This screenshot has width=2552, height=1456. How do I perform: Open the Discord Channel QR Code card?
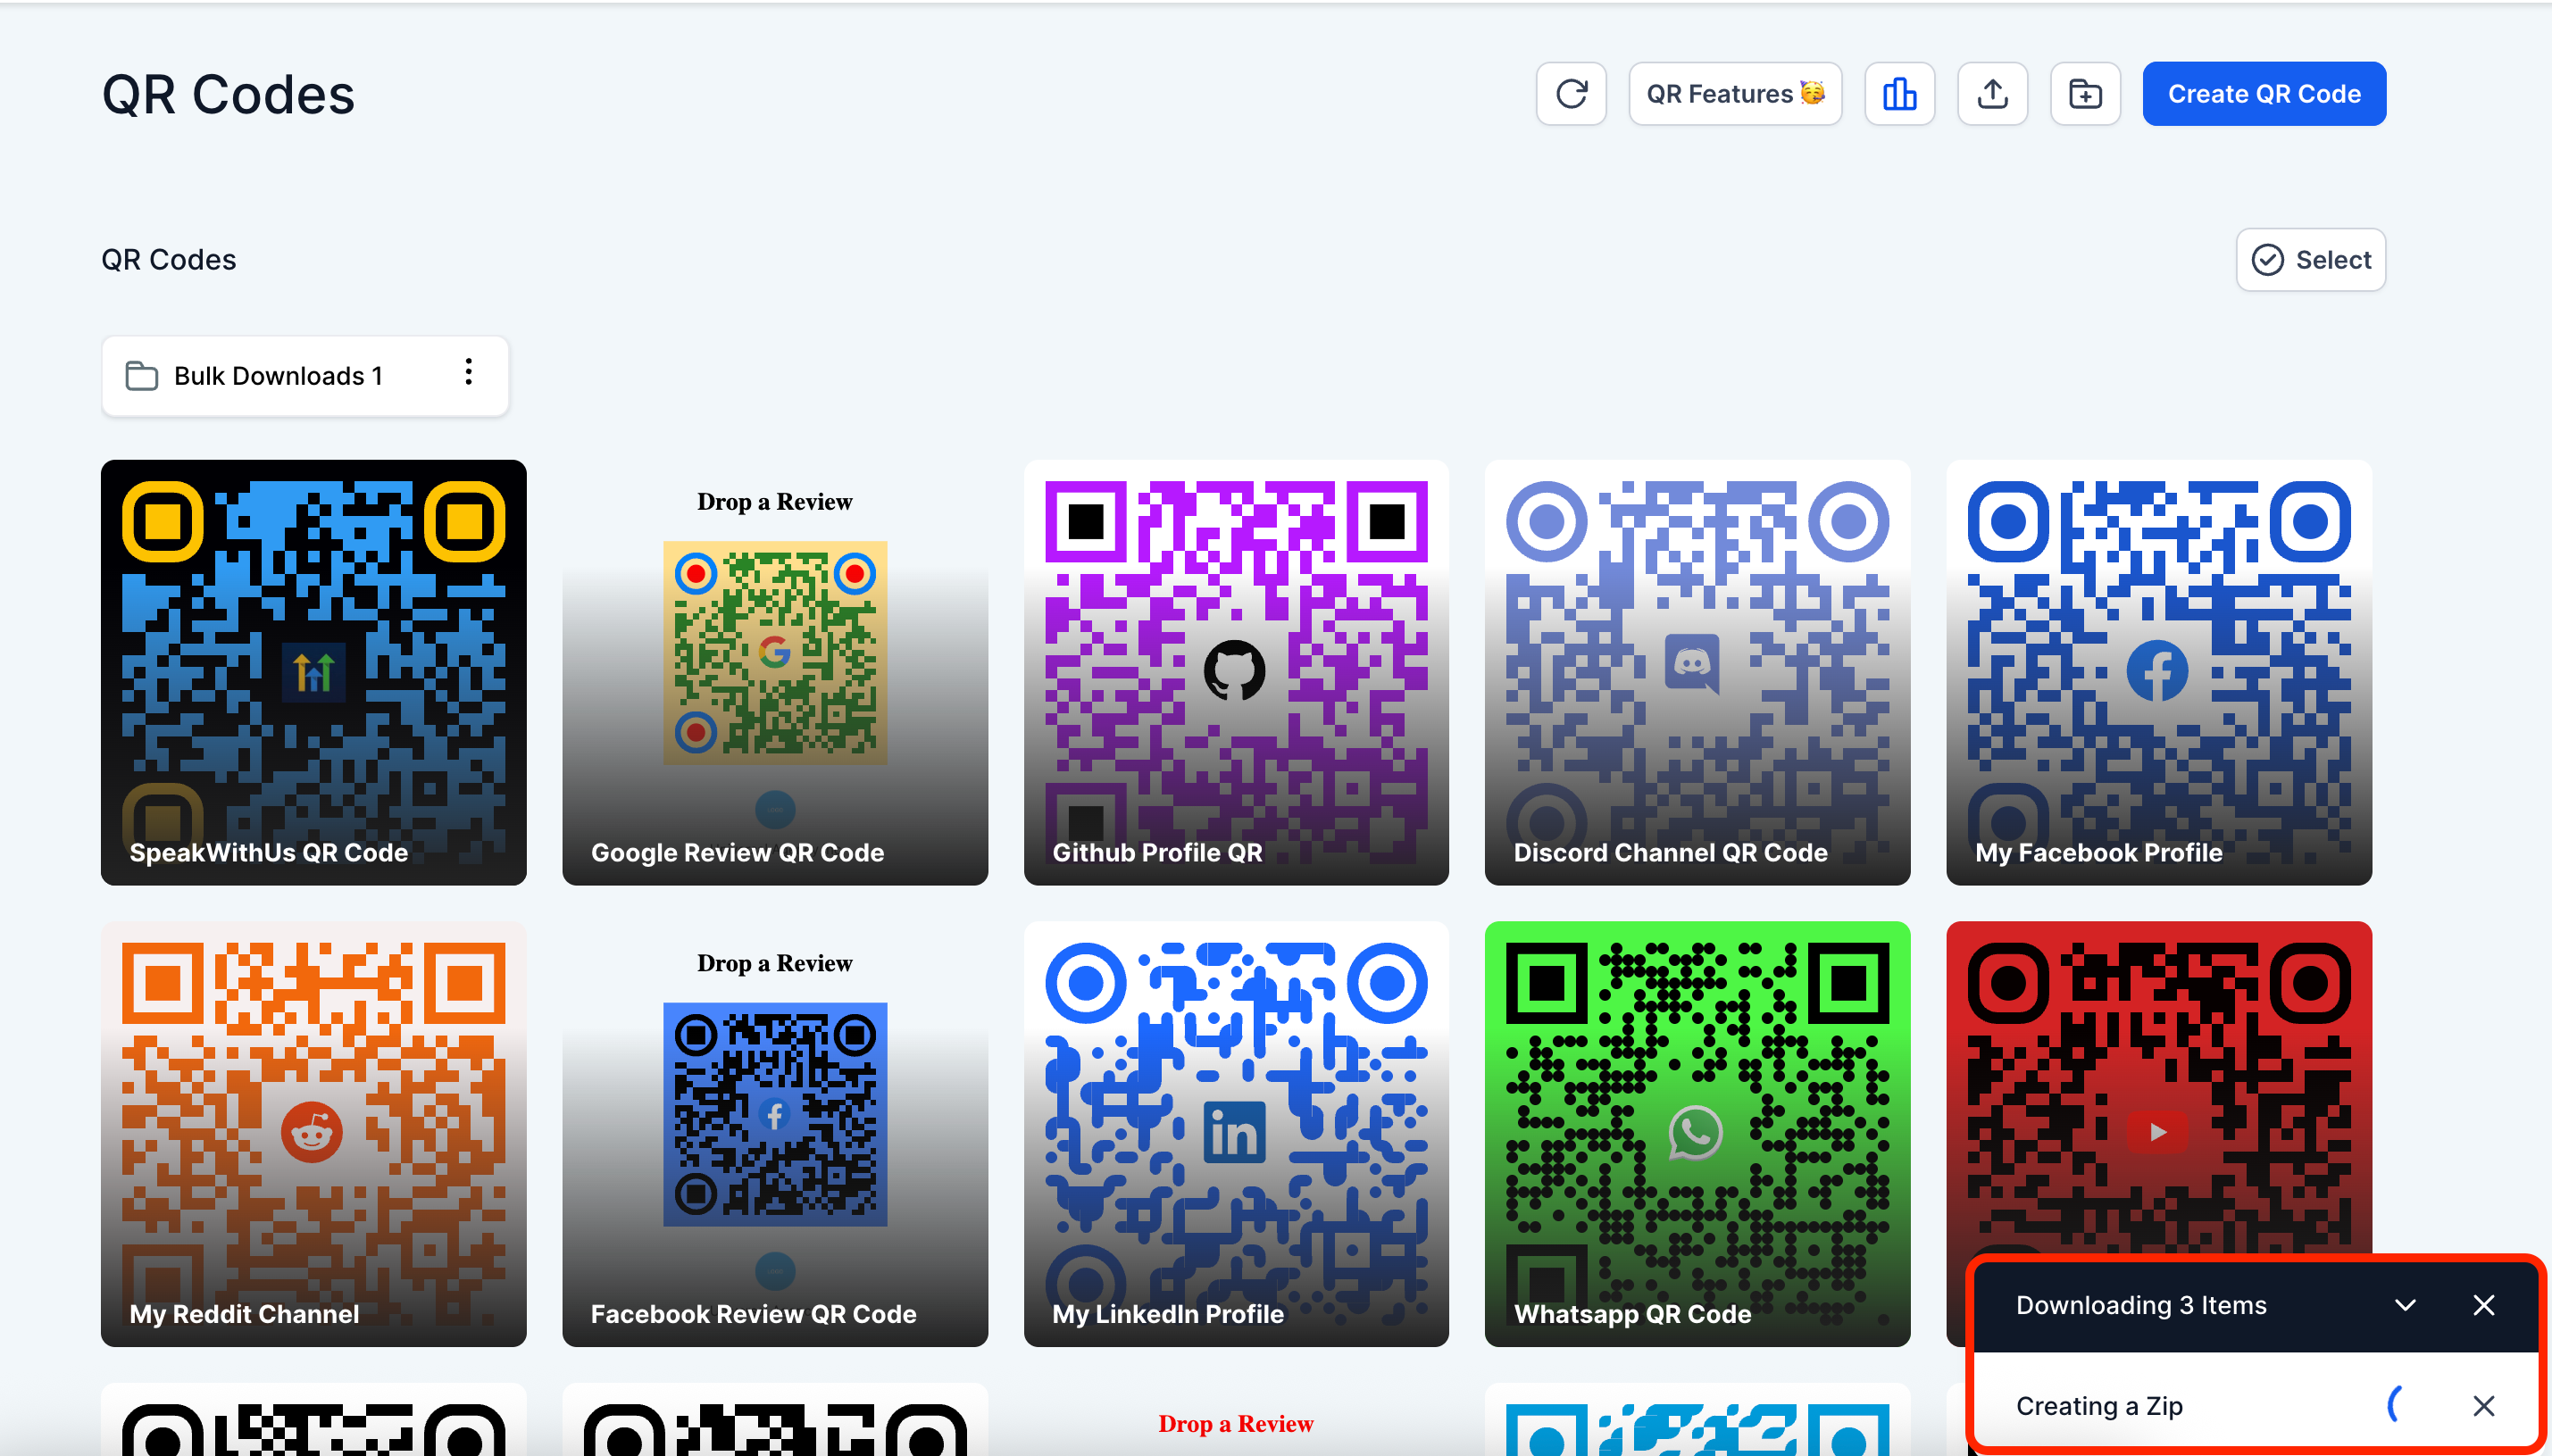coord(1697,672)
